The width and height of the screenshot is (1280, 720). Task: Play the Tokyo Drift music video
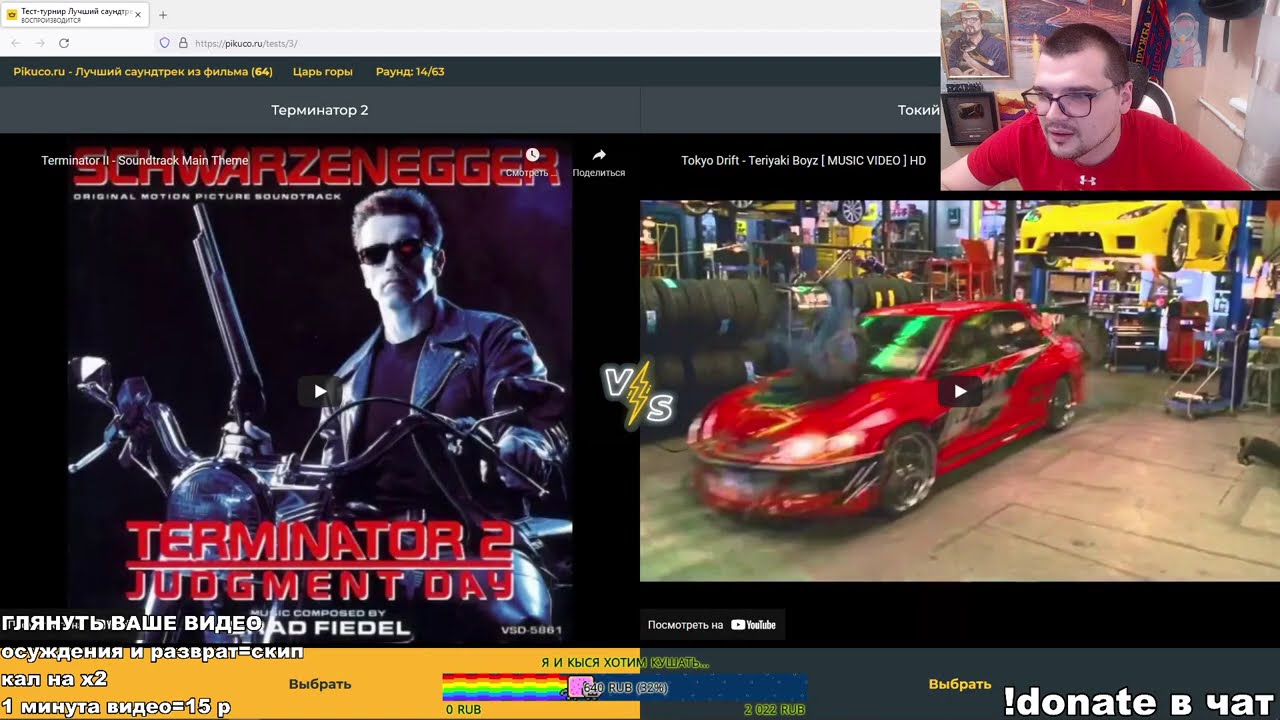(960, 391)
